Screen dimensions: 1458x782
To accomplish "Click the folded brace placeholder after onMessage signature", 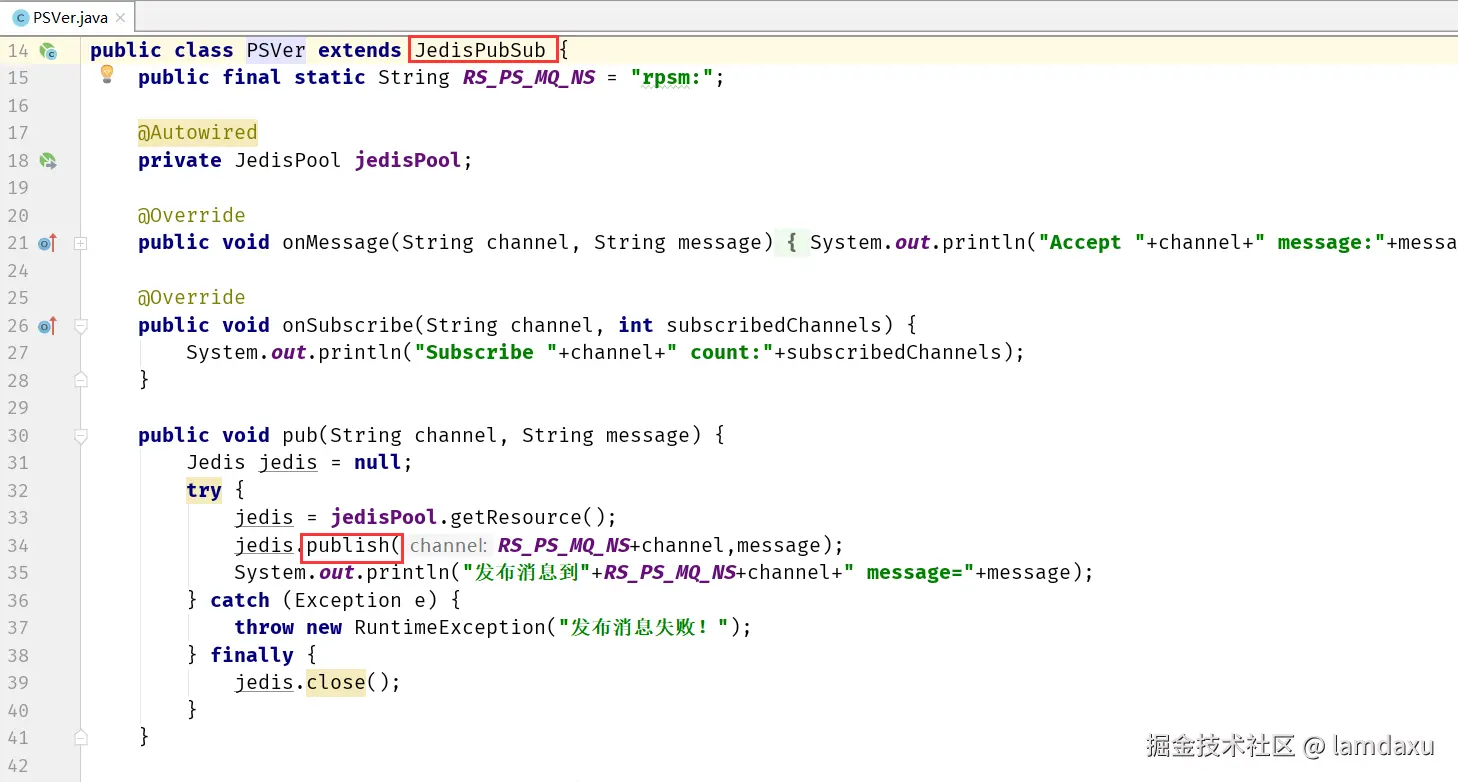I will pos(791,243).
